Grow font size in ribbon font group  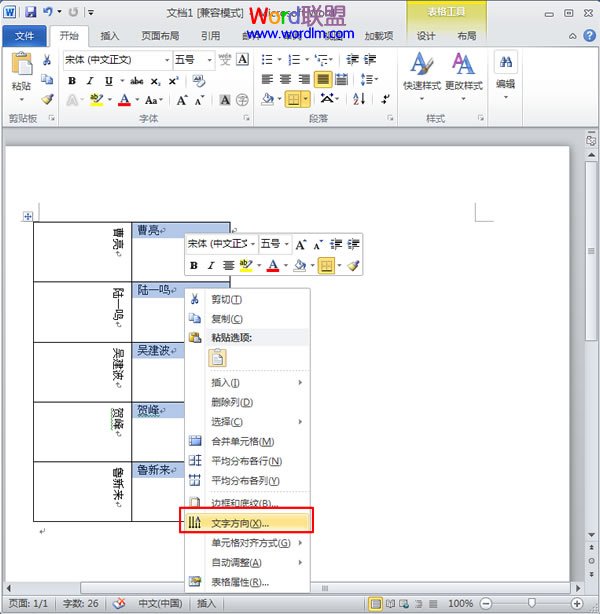(x=182, y=100)
